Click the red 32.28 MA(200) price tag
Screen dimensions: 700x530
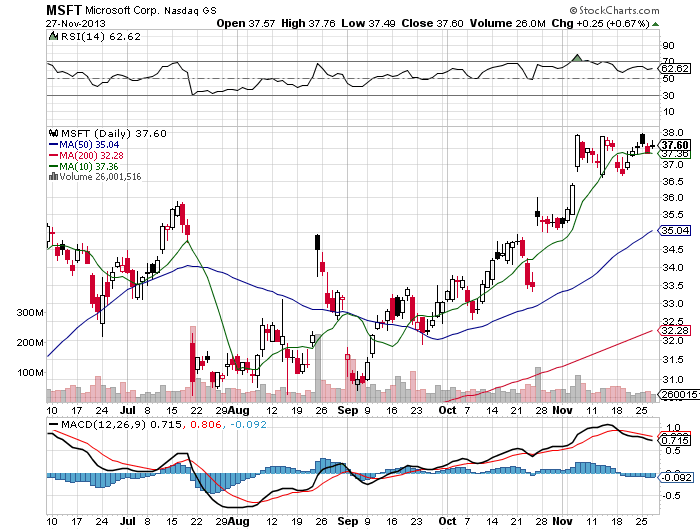coord(675,330)
